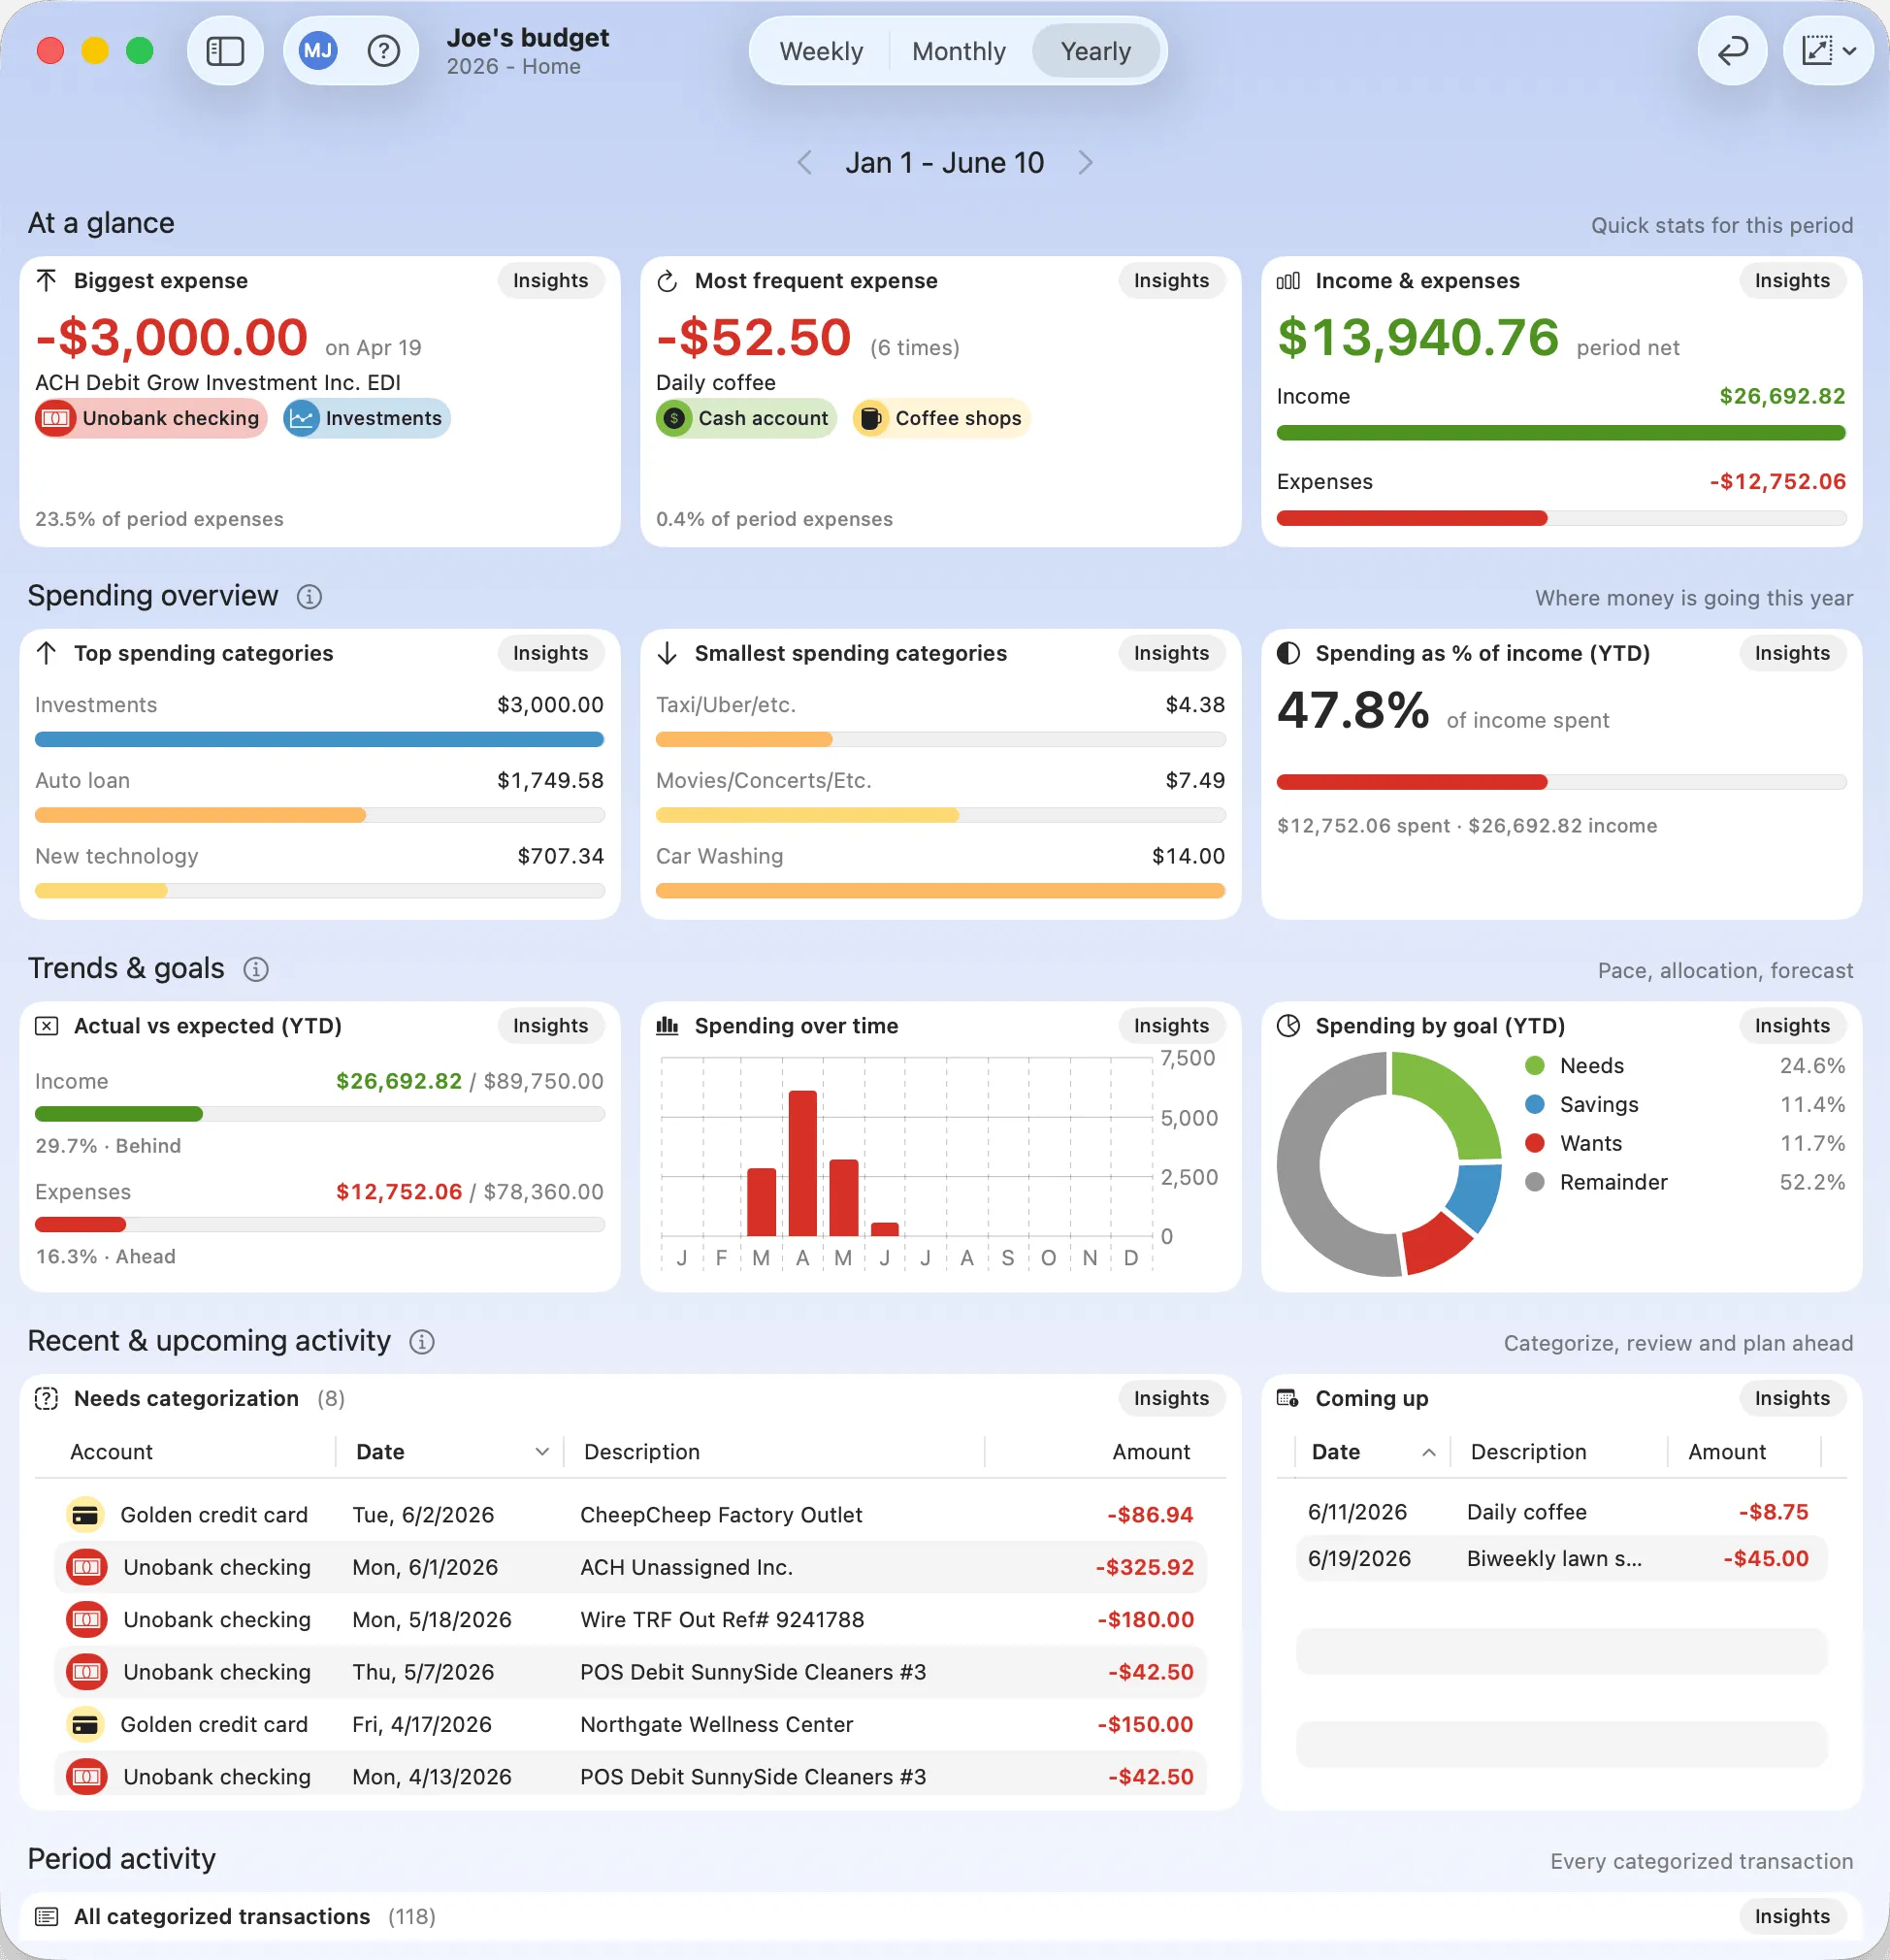Click the Needs categorization question icon
The height and width of the screenshot is (1960, 1890).
[47, 1400]
